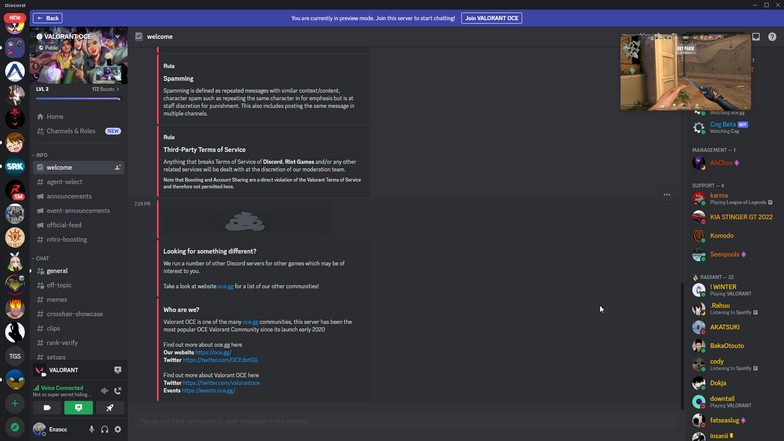Open member AKATSUKI profile

[733, 327]
